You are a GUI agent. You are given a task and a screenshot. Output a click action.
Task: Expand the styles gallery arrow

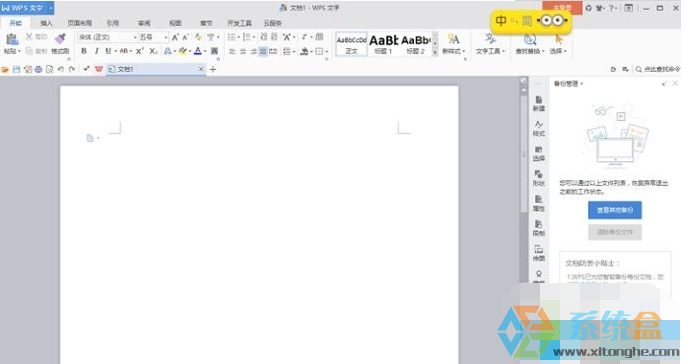(435, 52)
